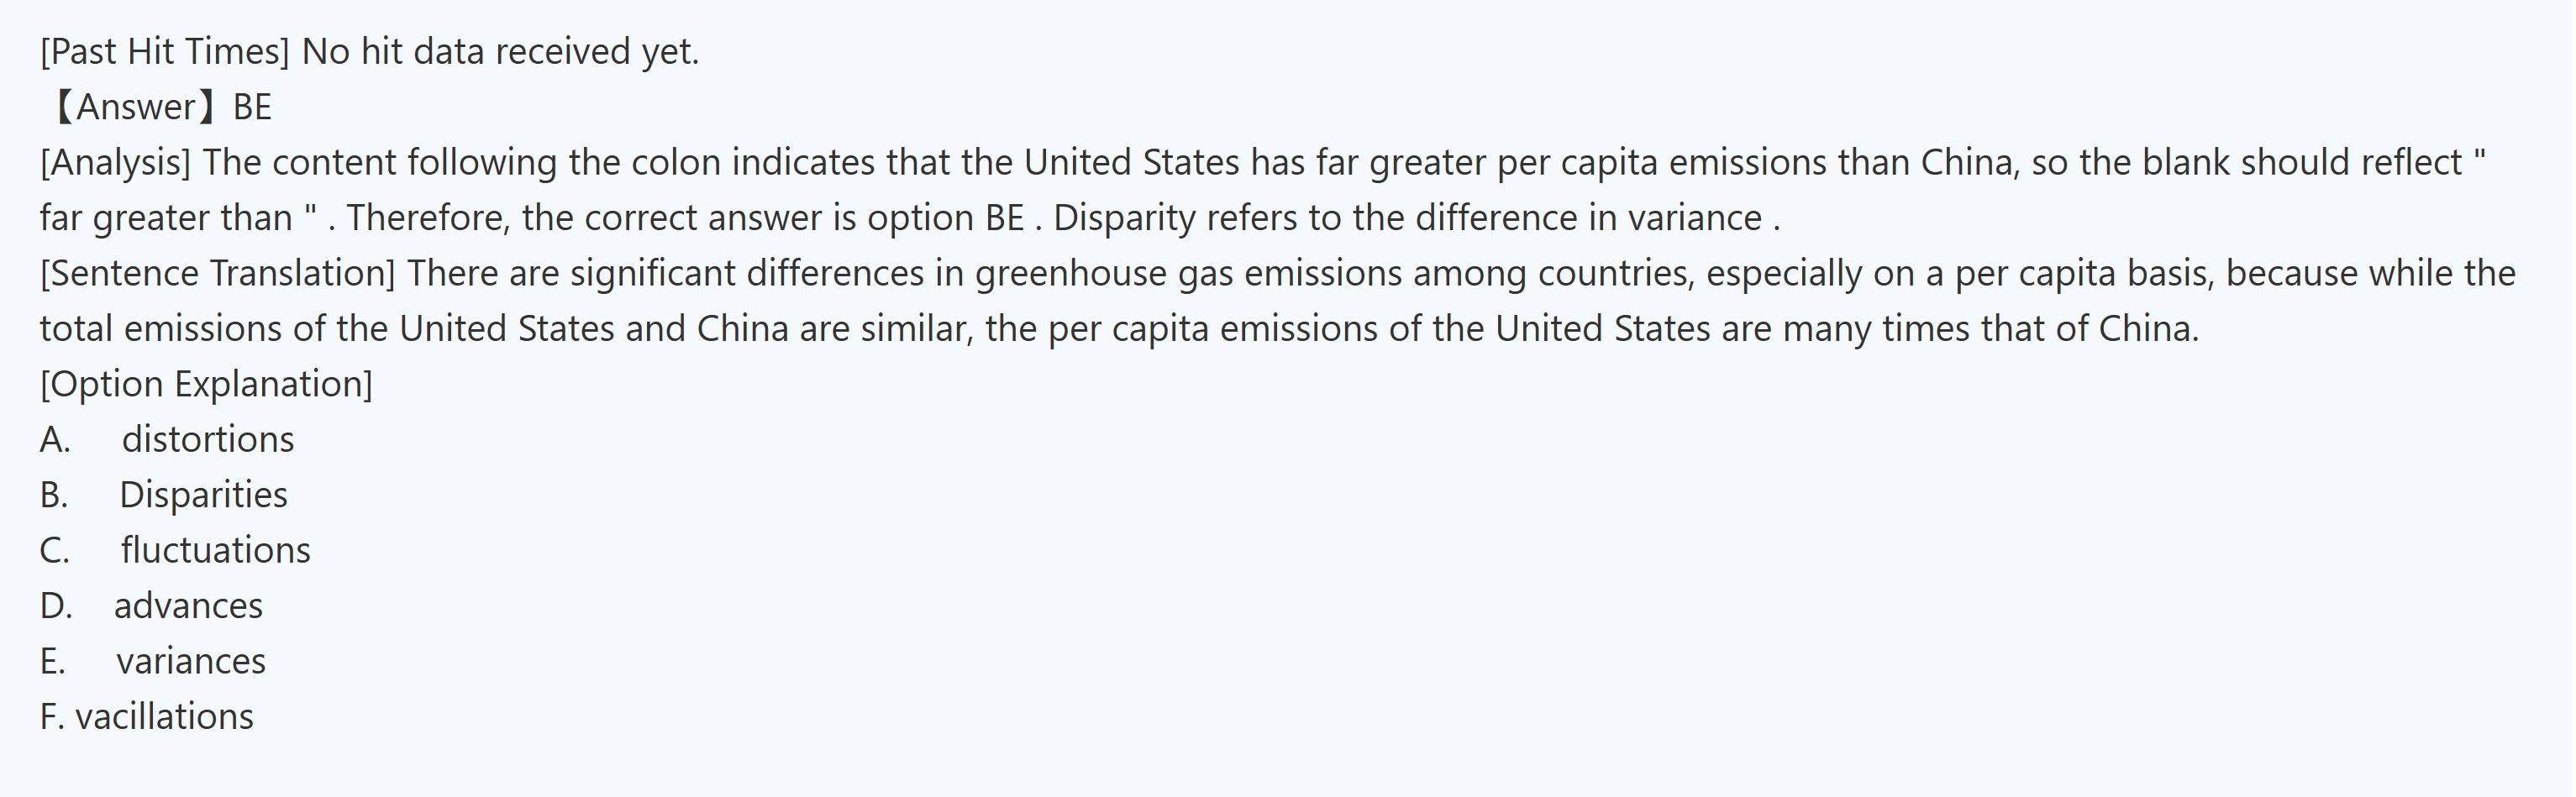
Task: Click the [Sentence Translation] label
Action: click(x=218, y=274)
